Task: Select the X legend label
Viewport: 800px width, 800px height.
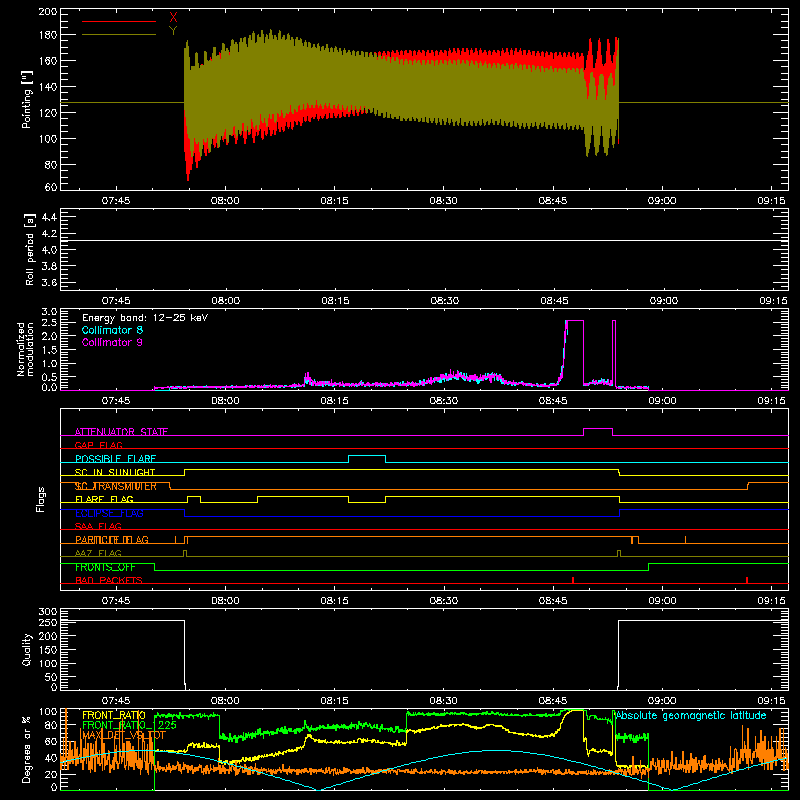Action: click(173, 18)
